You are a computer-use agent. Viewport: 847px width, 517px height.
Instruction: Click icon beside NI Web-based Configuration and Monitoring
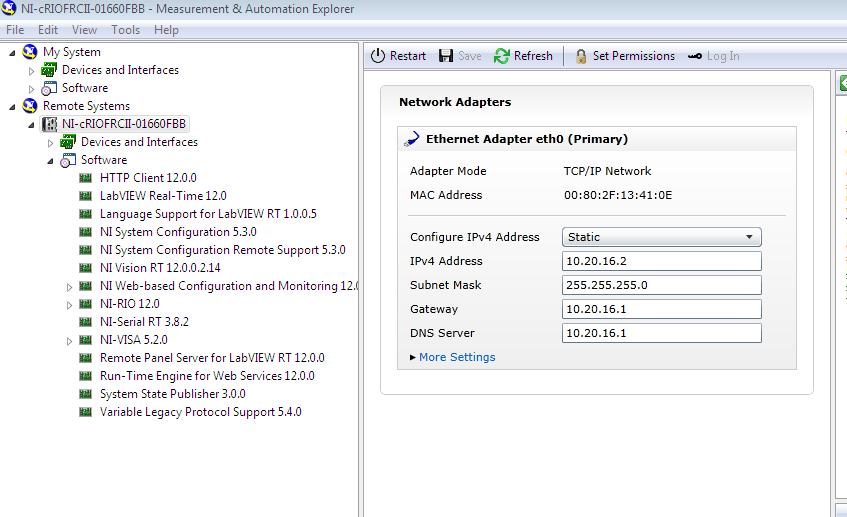[85, 286]
